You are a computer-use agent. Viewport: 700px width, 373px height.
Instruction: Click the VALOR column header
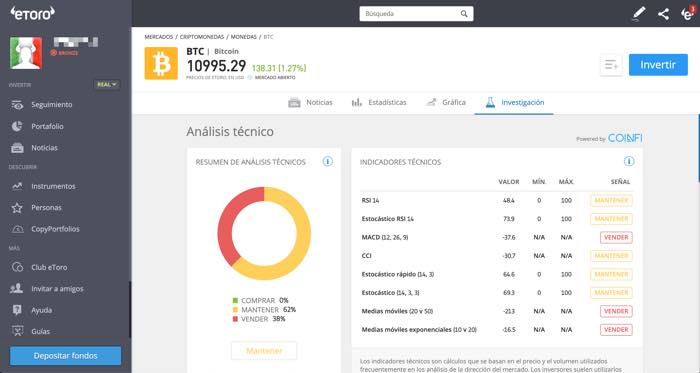[508, 182]
